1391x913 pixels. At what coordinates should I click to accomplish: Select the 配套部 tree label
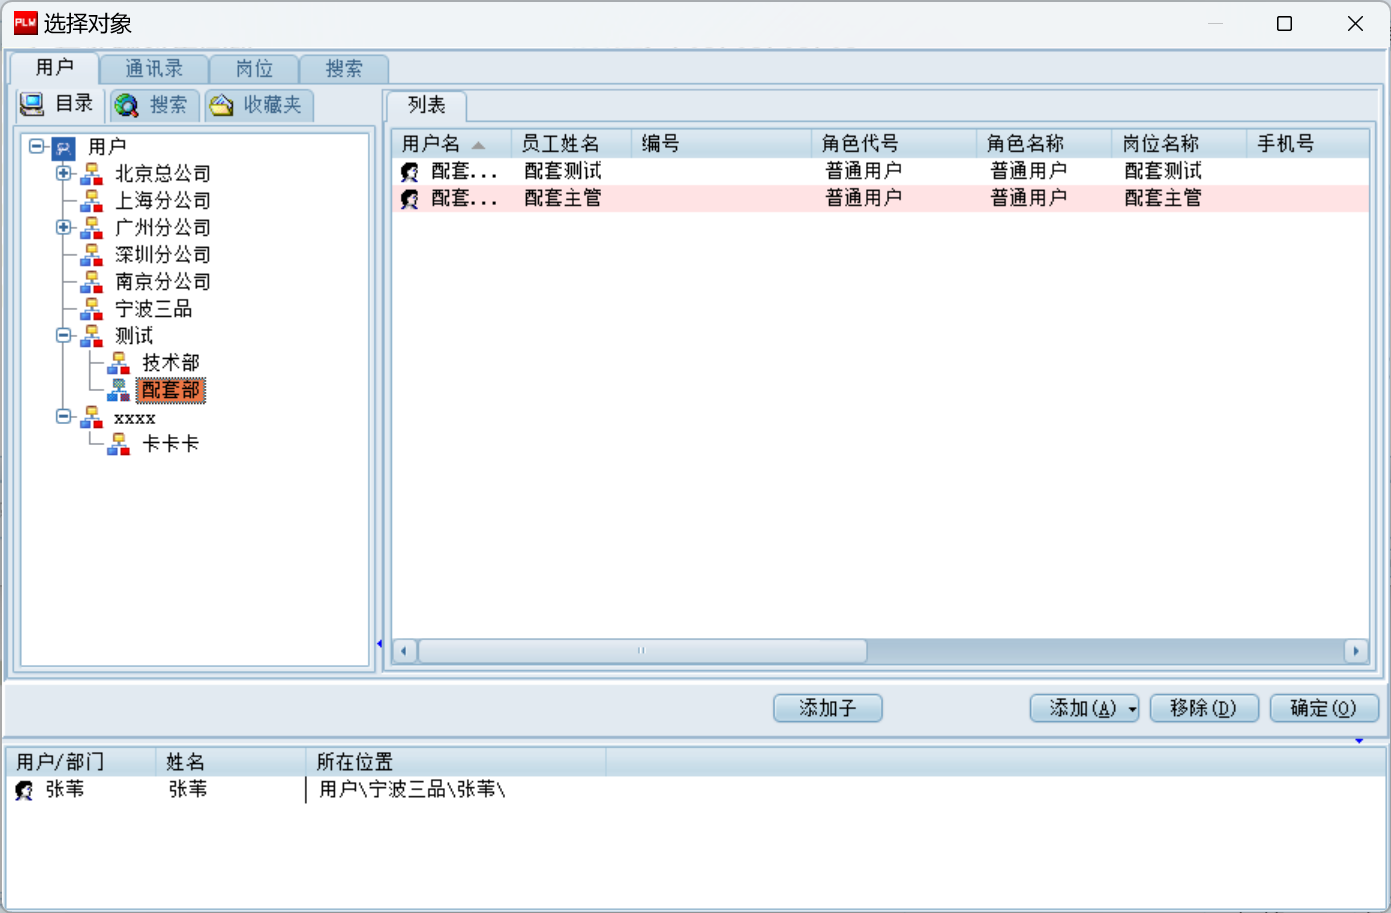point(171,390)
